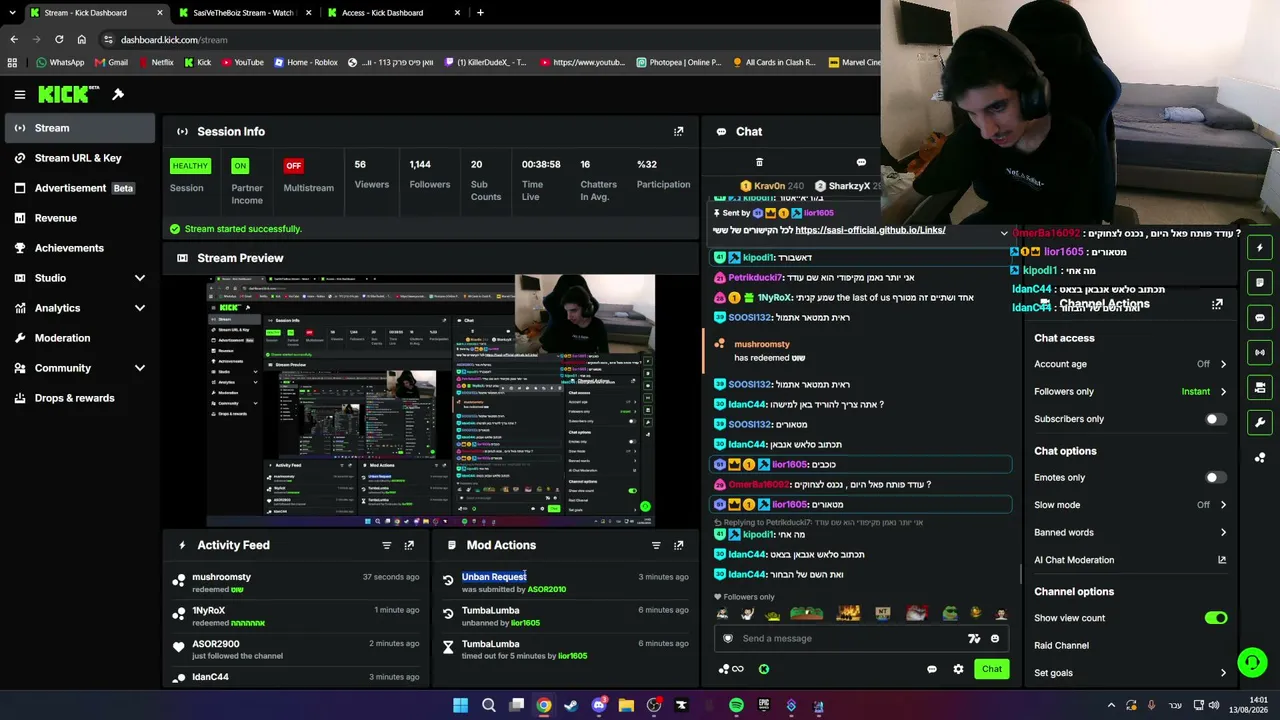1280x720 pixels.
Task: Select Stream in the sidebar
Action: click(78, 128)
